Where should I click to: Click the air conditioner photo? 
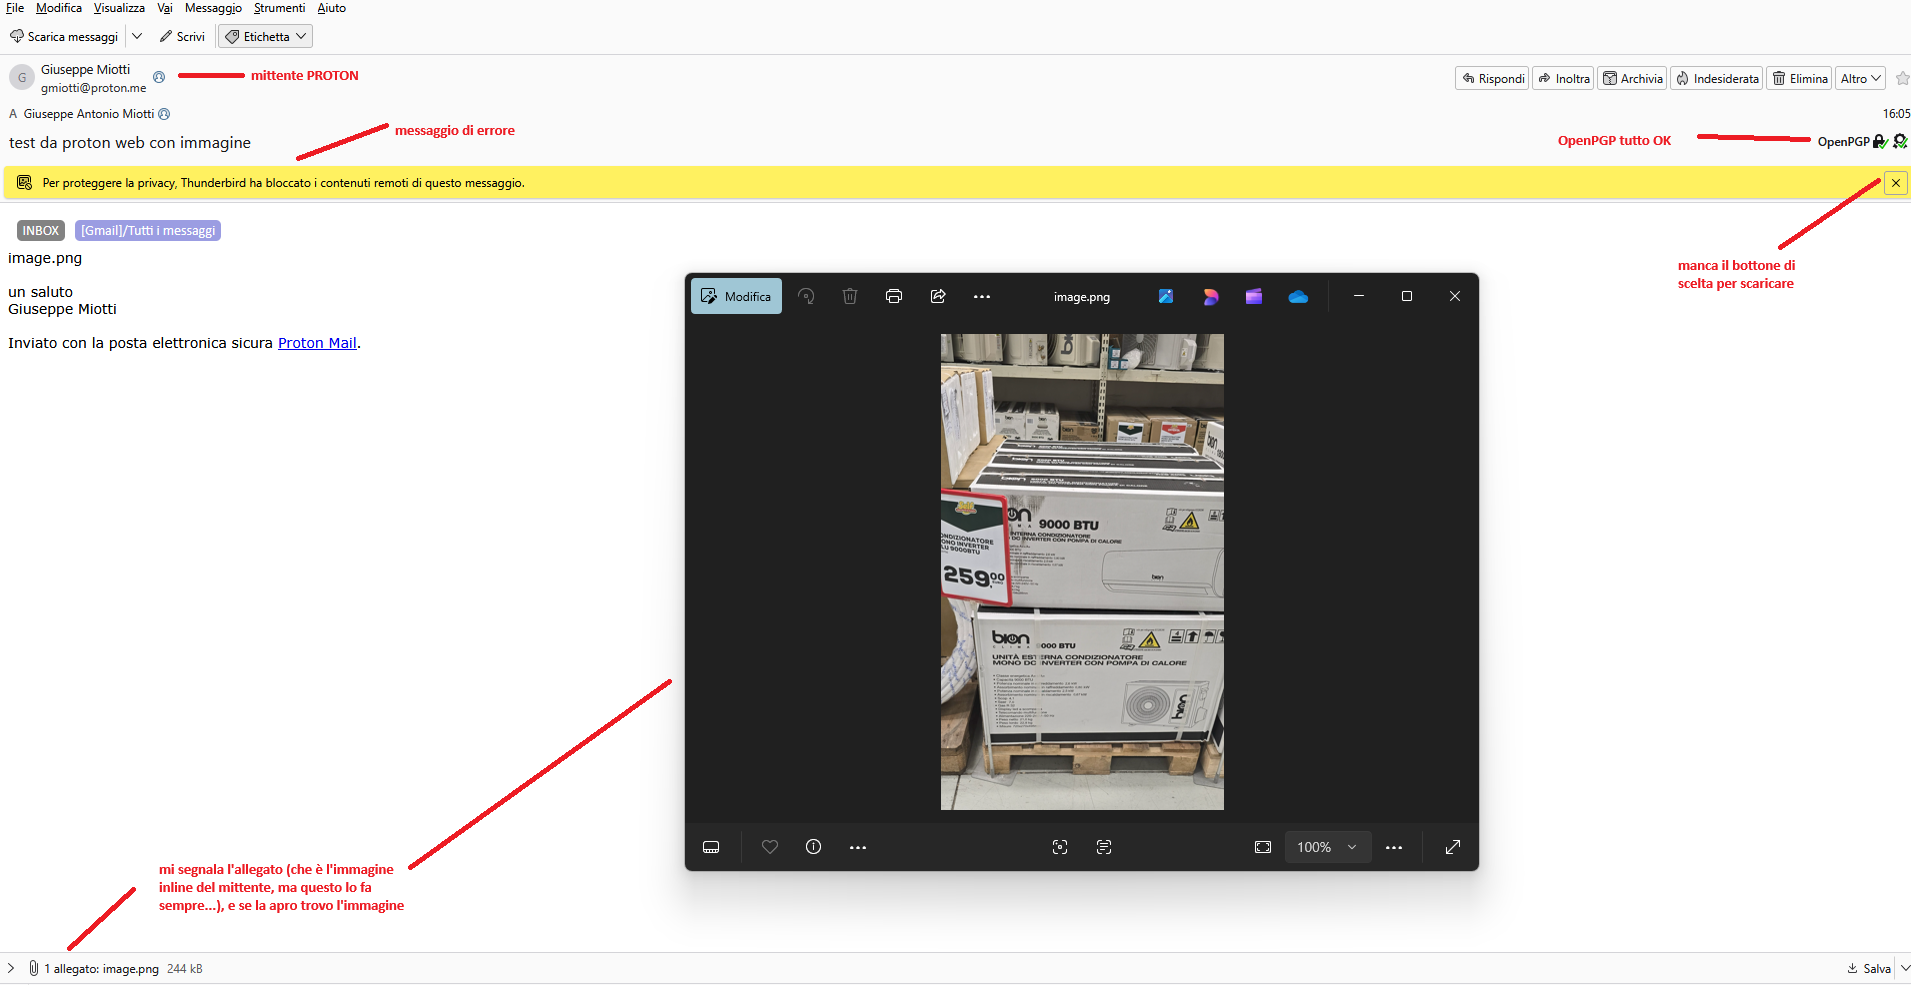point(1082,572)
